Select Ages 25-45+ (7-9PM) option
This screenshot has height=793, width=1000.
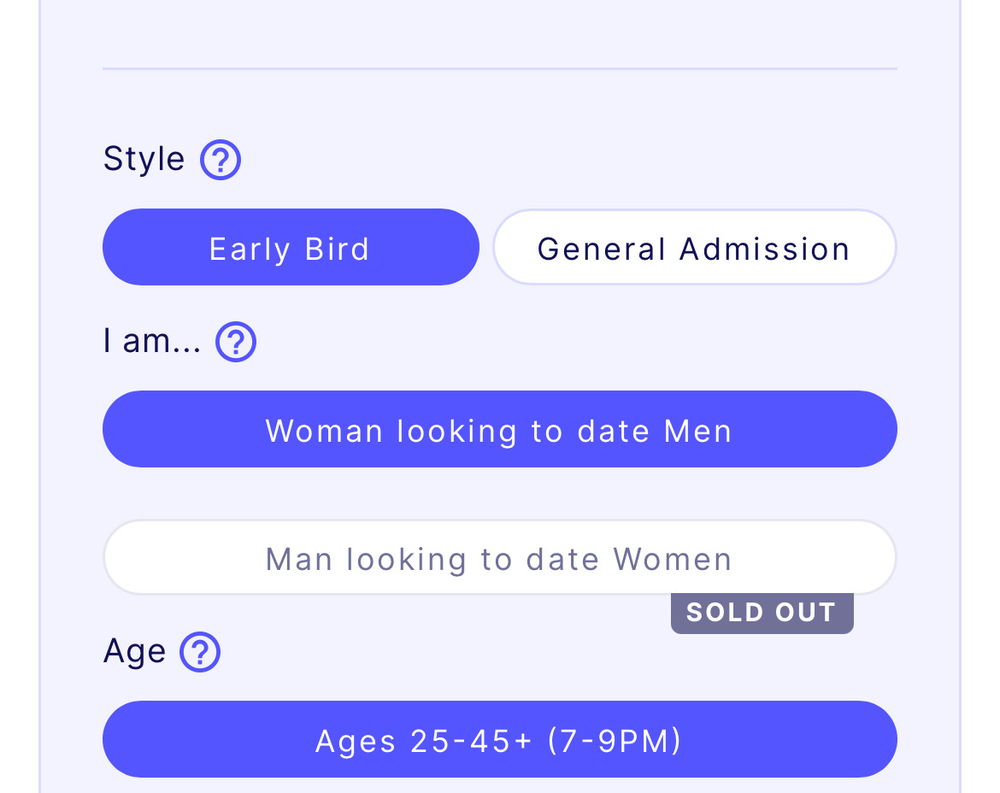point(500,739)
